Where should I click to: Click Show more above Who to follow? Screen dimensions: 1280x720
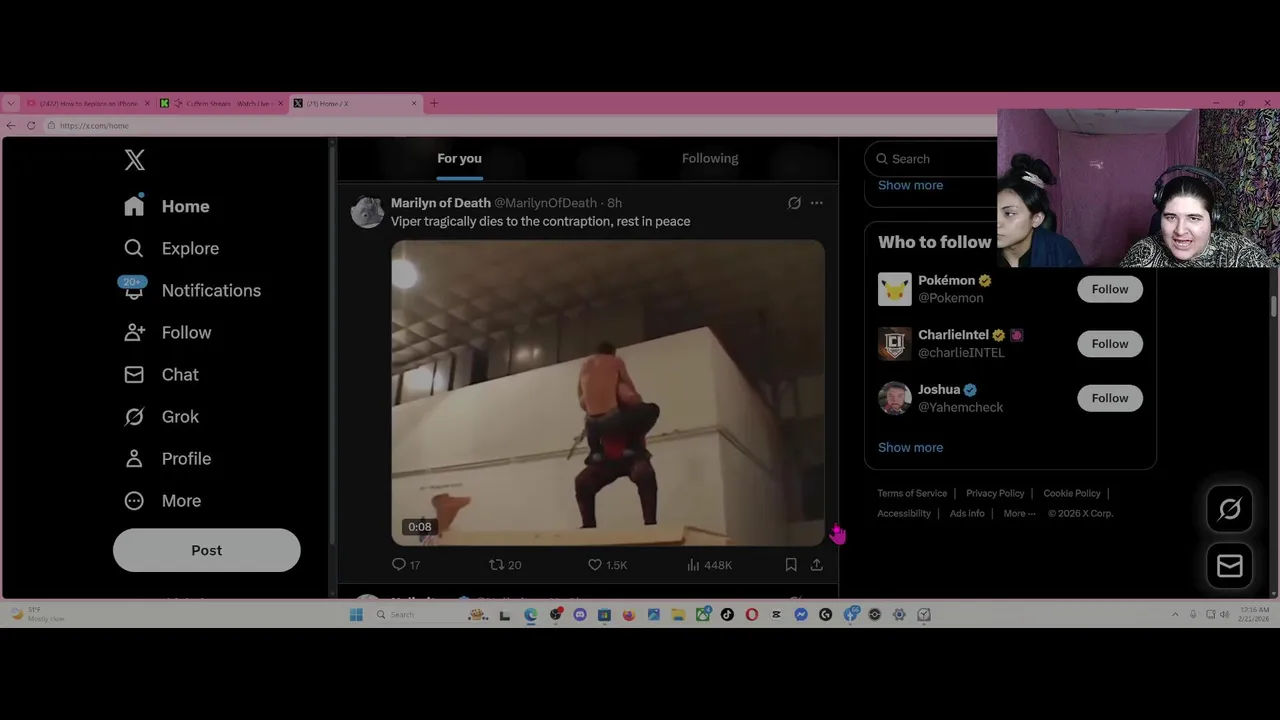910,185
